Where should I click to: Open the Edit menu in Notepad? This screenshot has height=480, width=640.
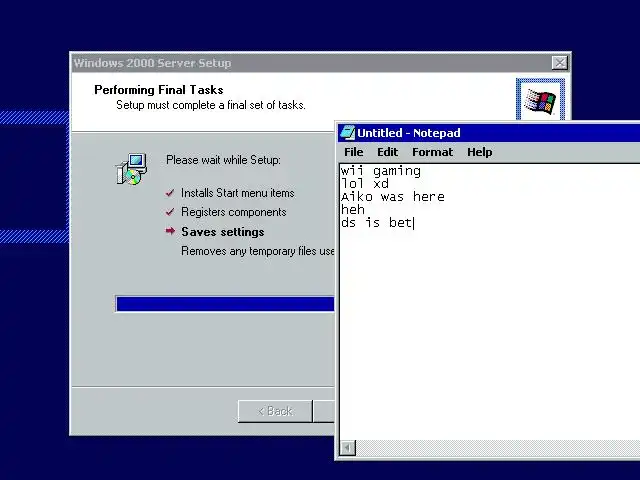click(x=387, y=152)
